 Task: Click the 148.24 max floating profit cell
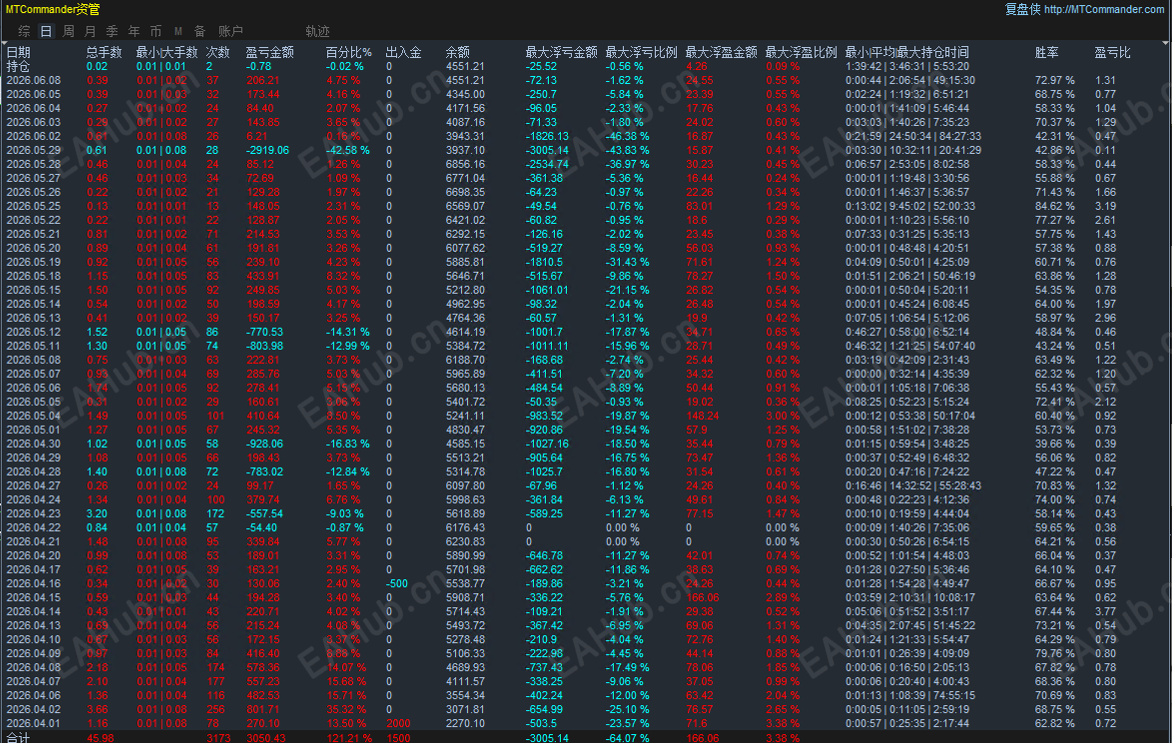[x=702, y=416]
